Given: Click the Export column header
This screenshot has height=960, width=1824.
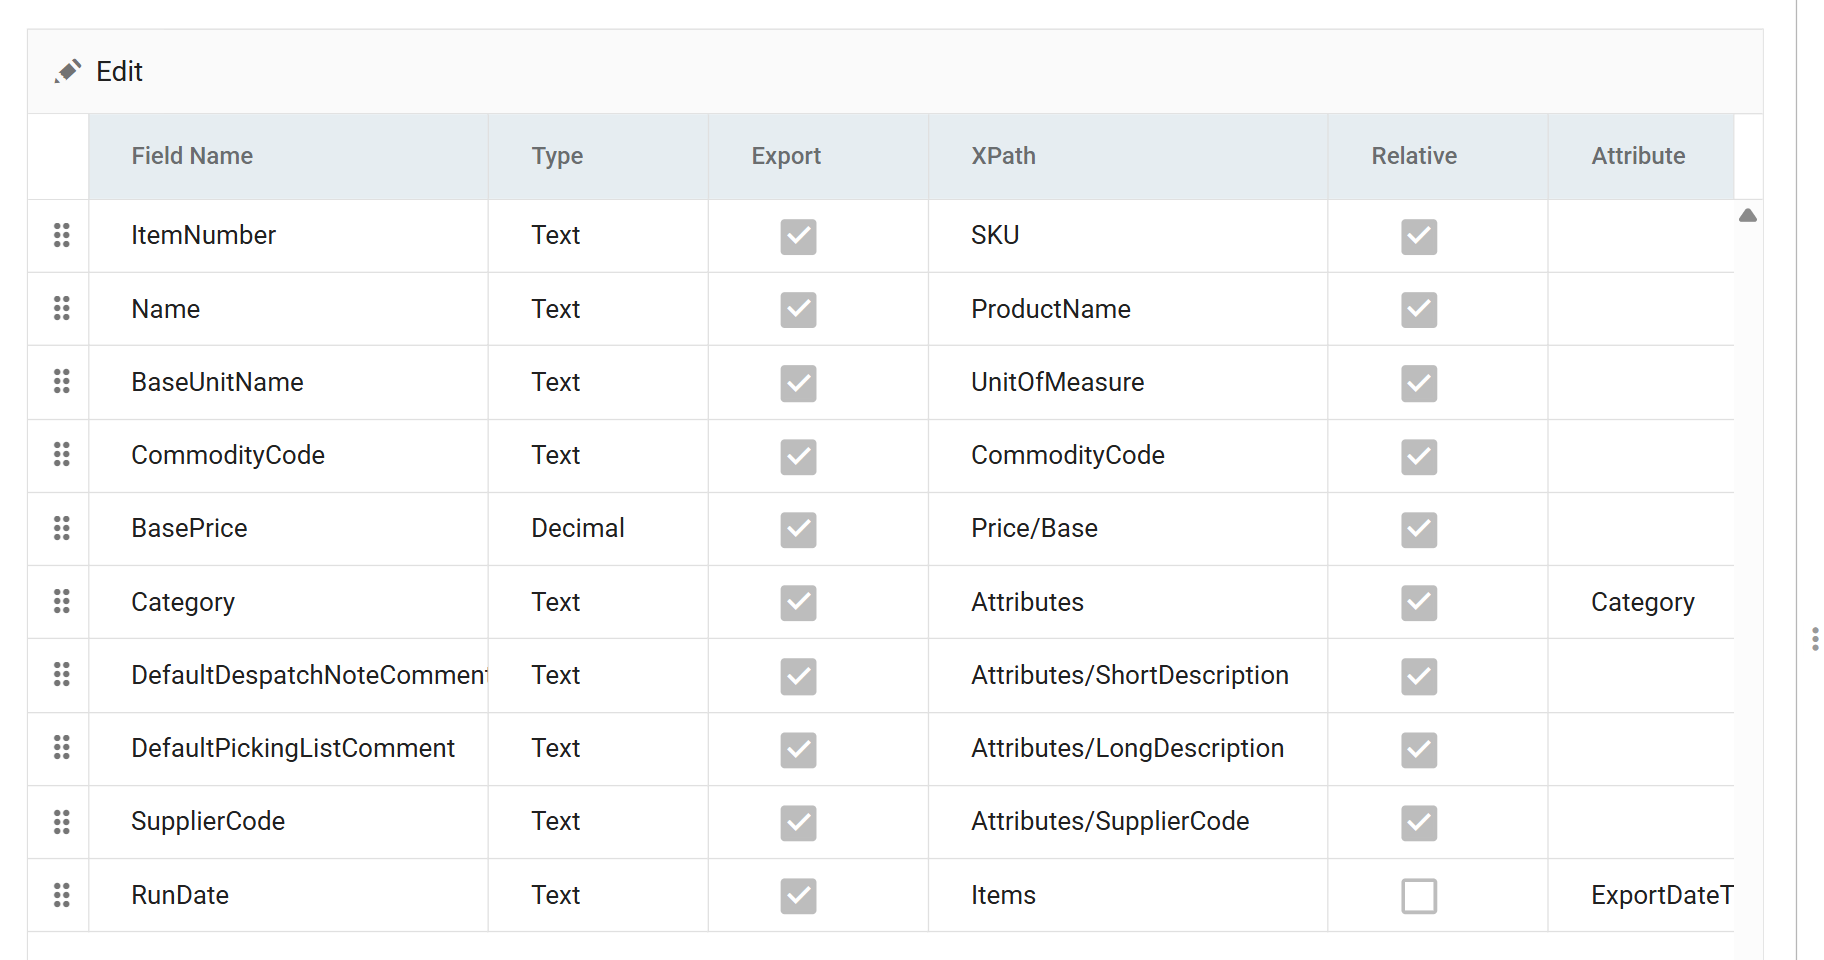Looking at the screenshot, I should pyautogui.click(x=818, y=156).
